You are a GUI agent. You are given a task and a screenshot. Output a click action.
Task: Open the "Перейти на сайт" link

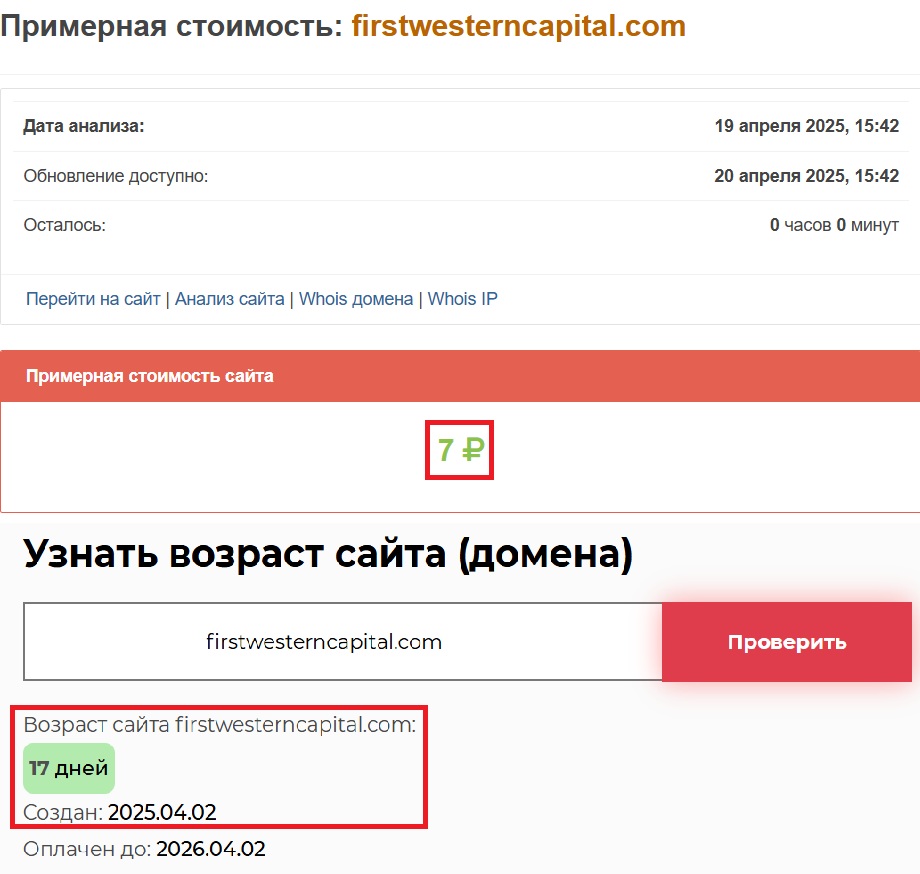93,299
